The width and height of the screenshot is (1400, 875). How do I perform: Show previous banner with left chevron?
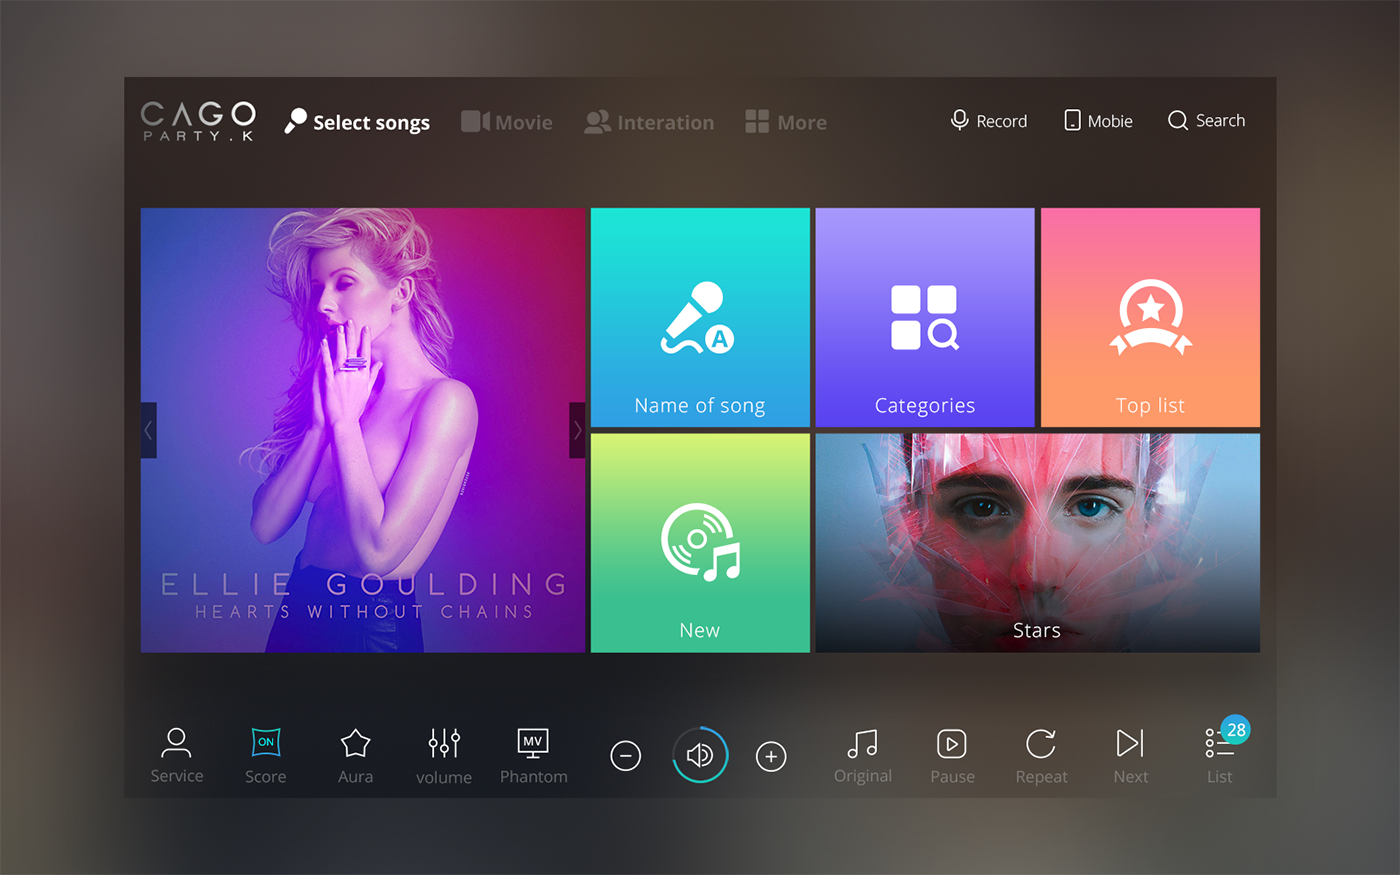(x=149, y=430)
